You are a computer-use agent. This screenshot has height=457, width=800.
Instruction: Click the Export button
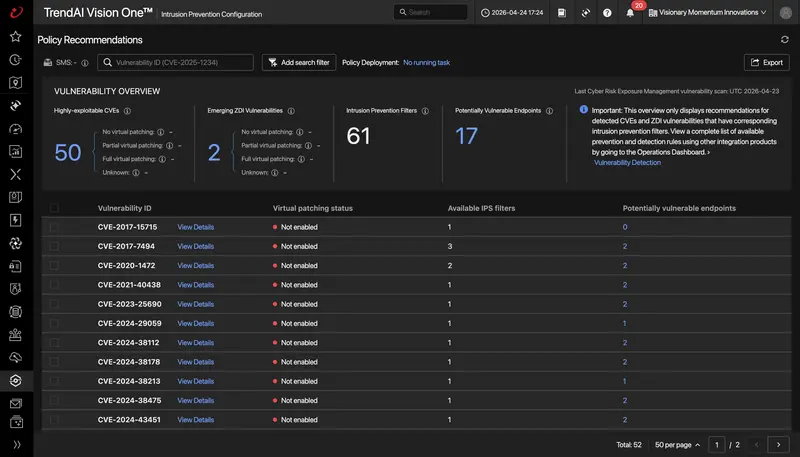[x=766, y=62]
